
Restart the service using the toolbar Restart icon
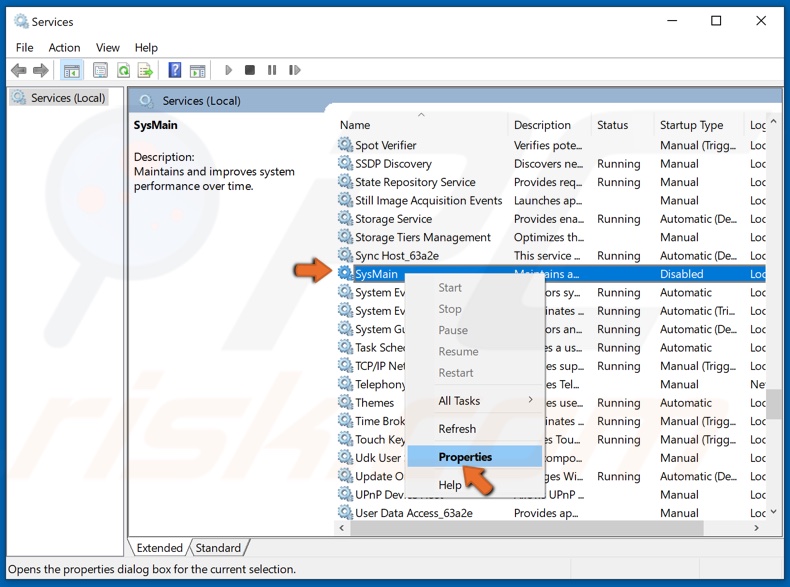point(294,70)
